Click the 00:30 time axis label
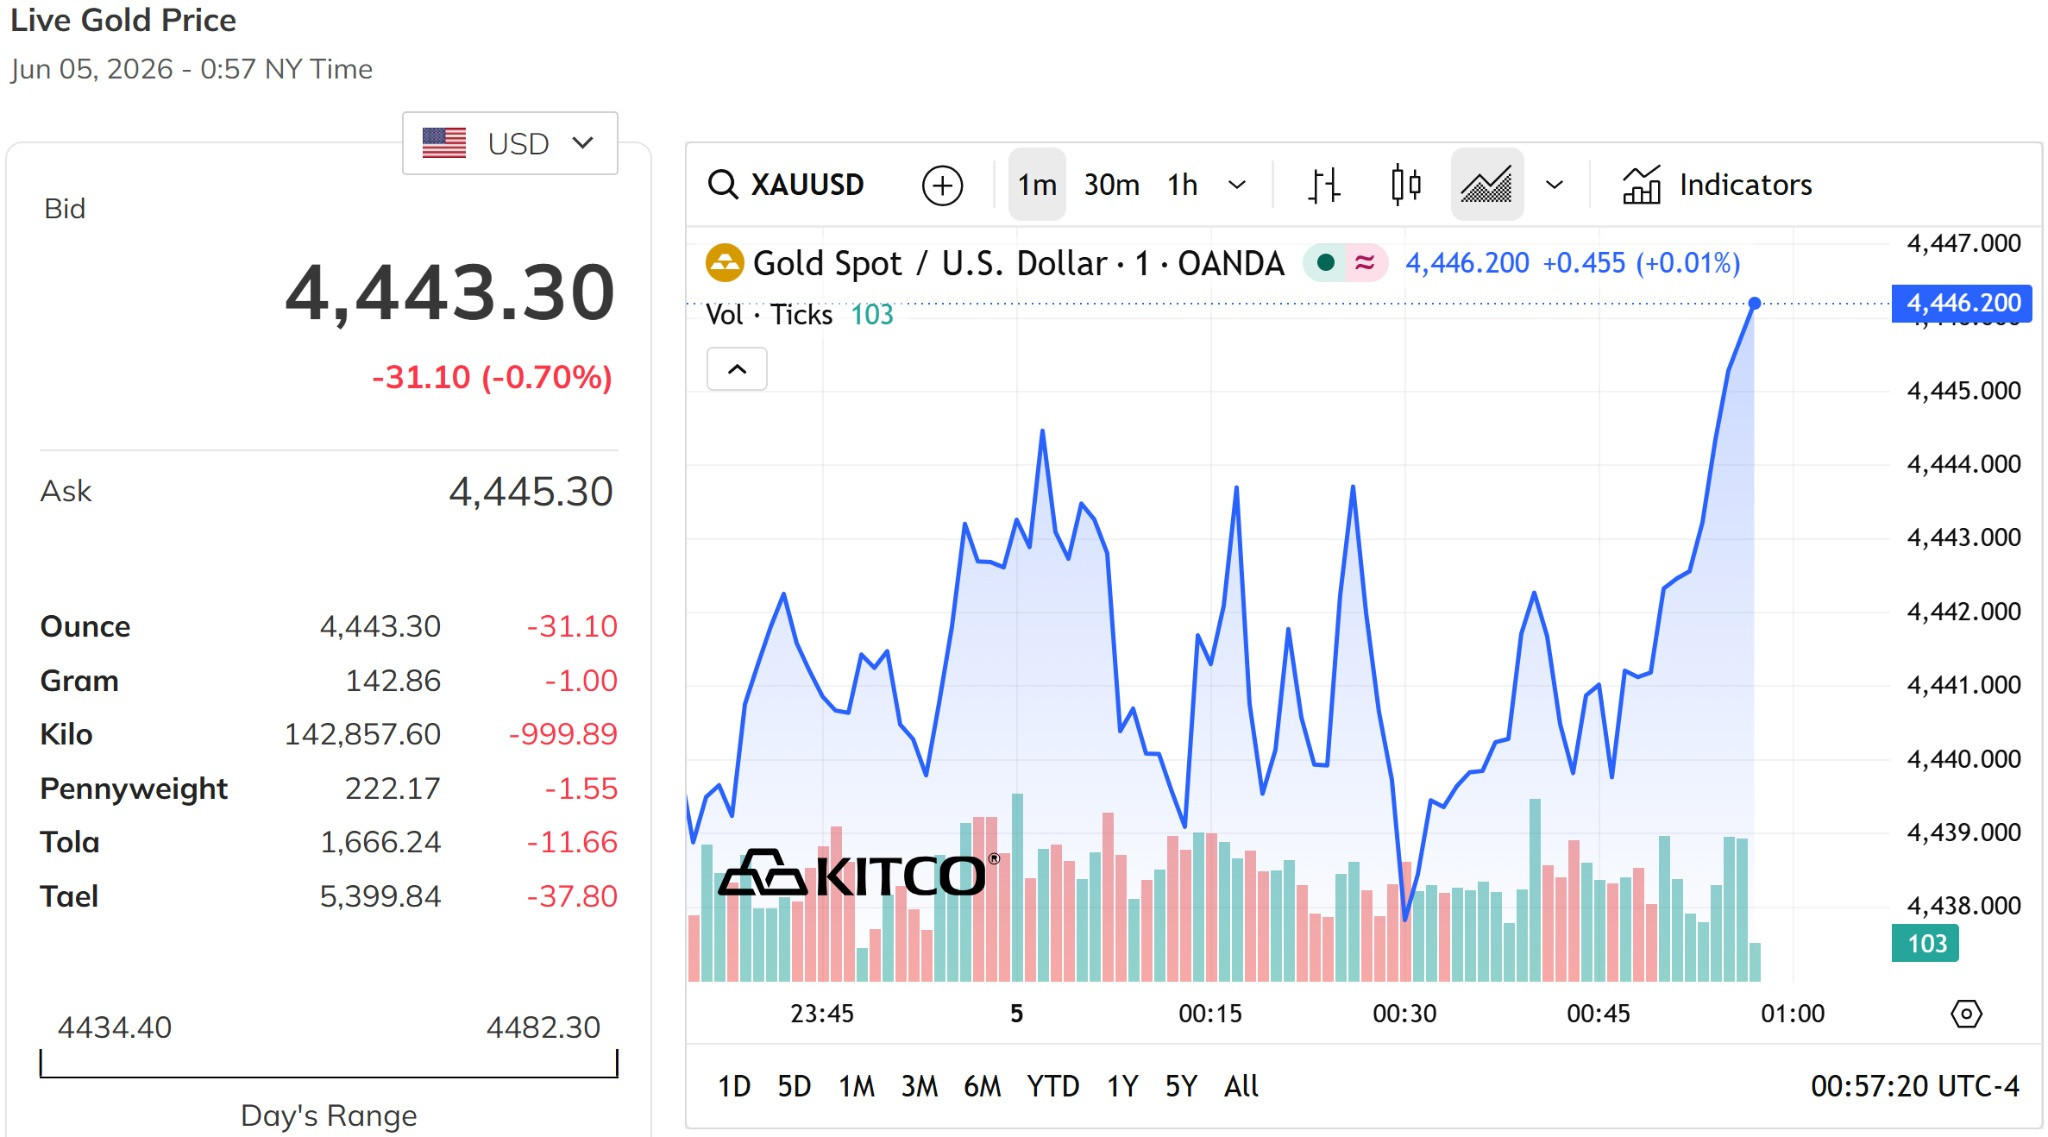The height and width of the screenshot is (1137, 2048). pyautogui.click(x=1404, y=1014)
